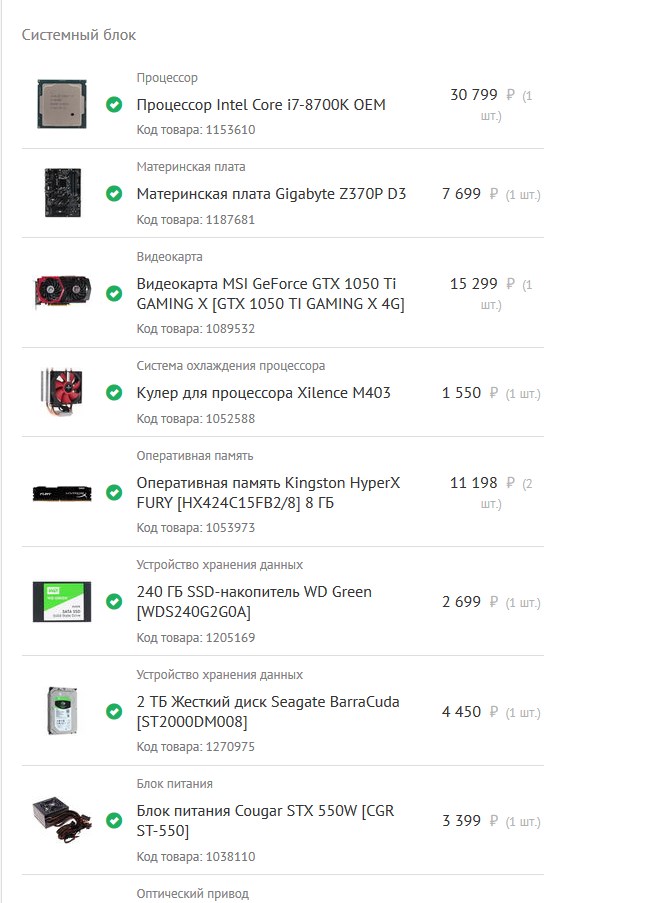649x903 pixels.
Task: Click the Gigabyte Z370P D3 motherboard image
Action: pyautogui.click(x=62, y=193)
